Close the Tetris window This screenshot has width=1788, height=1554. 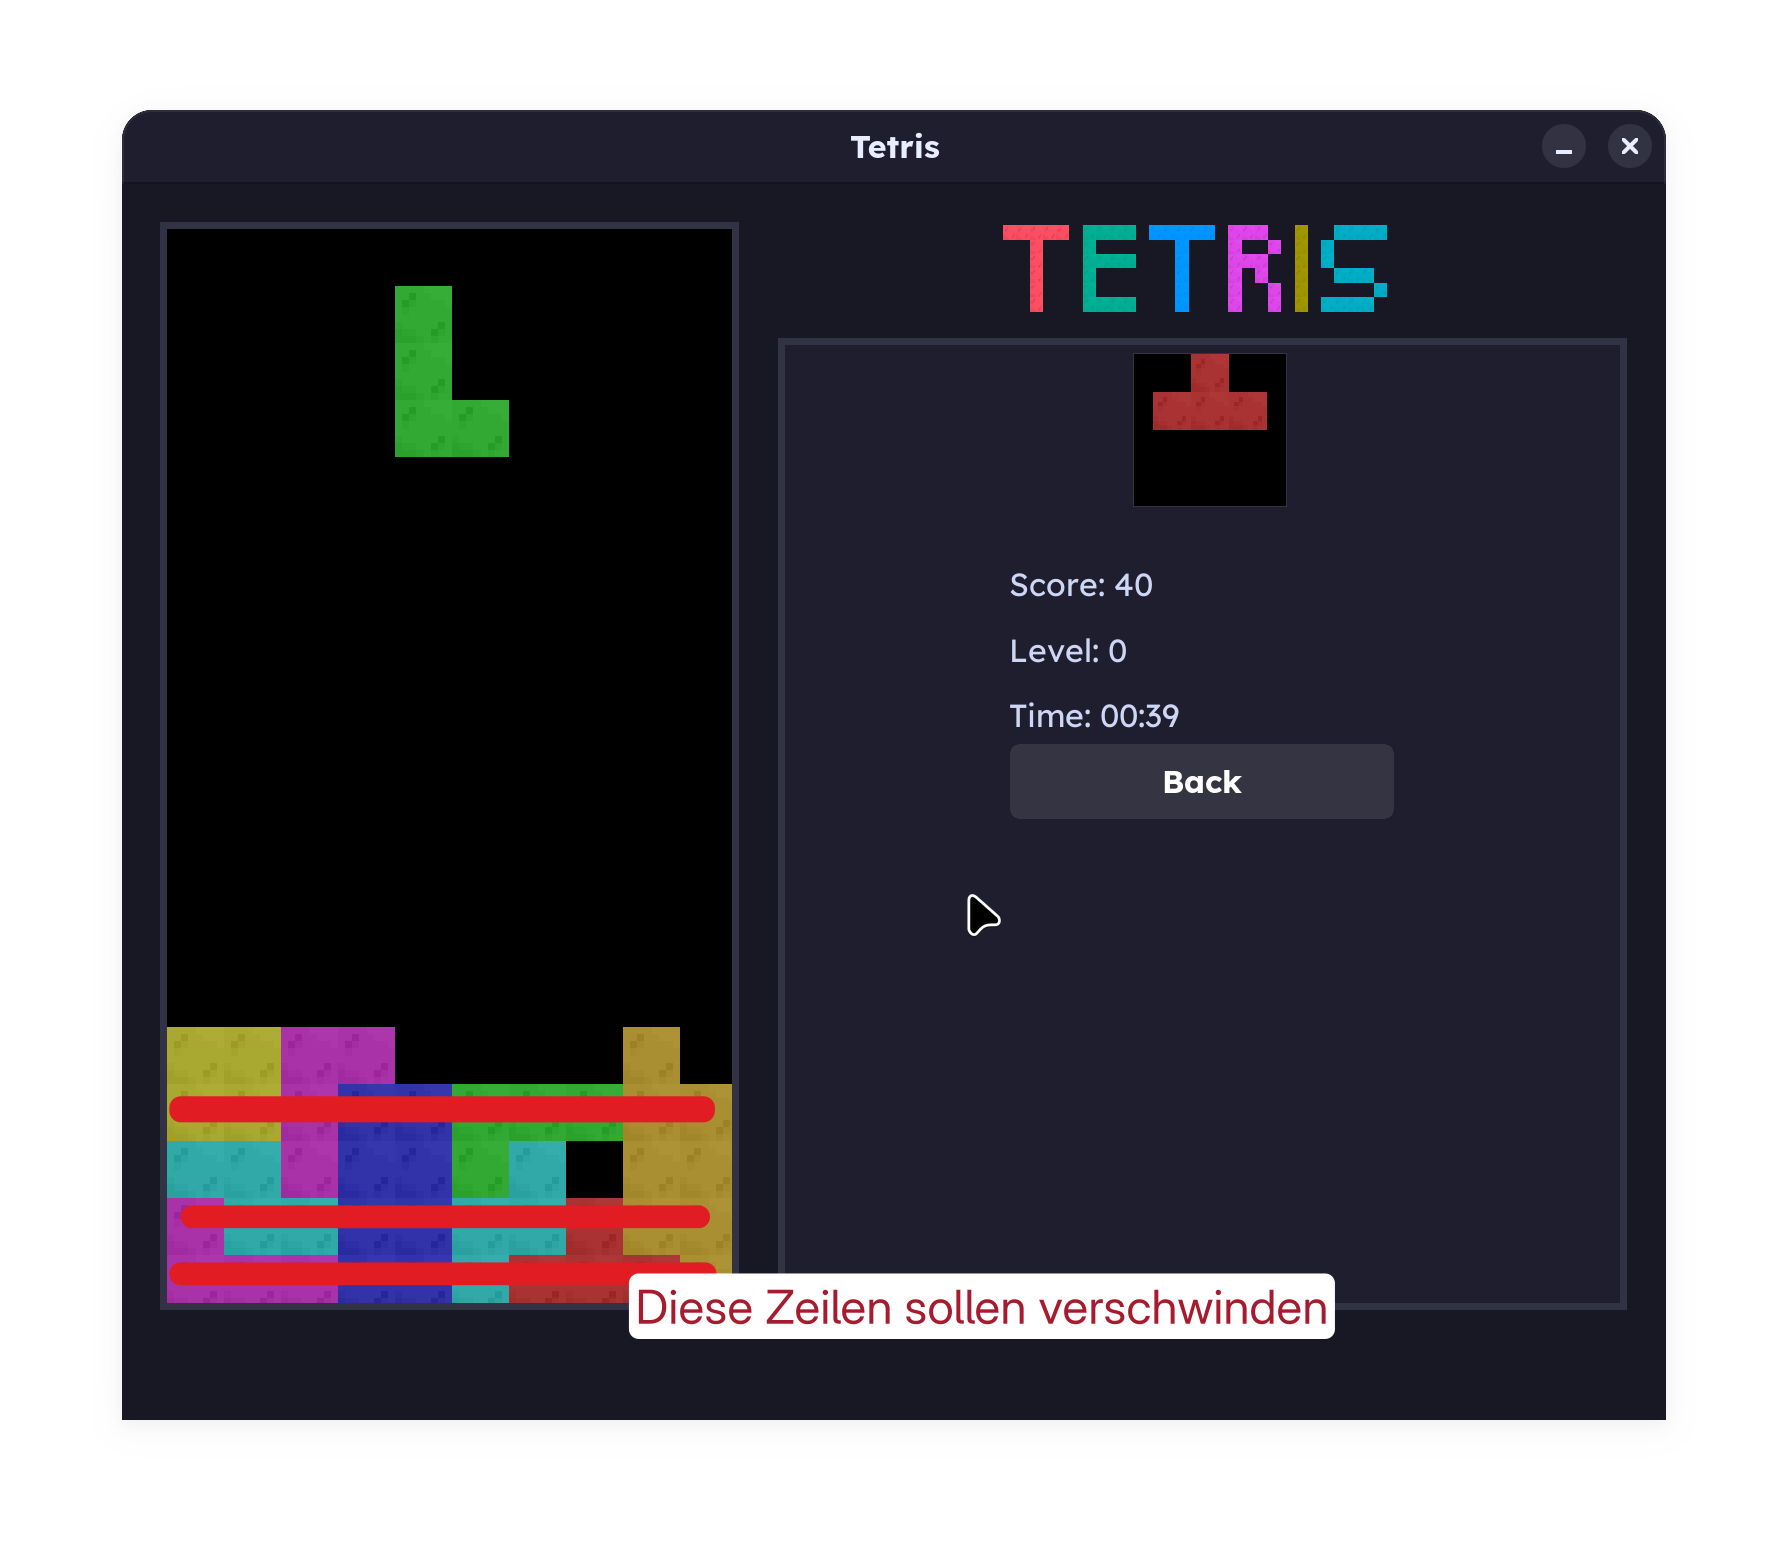click(x=1629, y=147)
